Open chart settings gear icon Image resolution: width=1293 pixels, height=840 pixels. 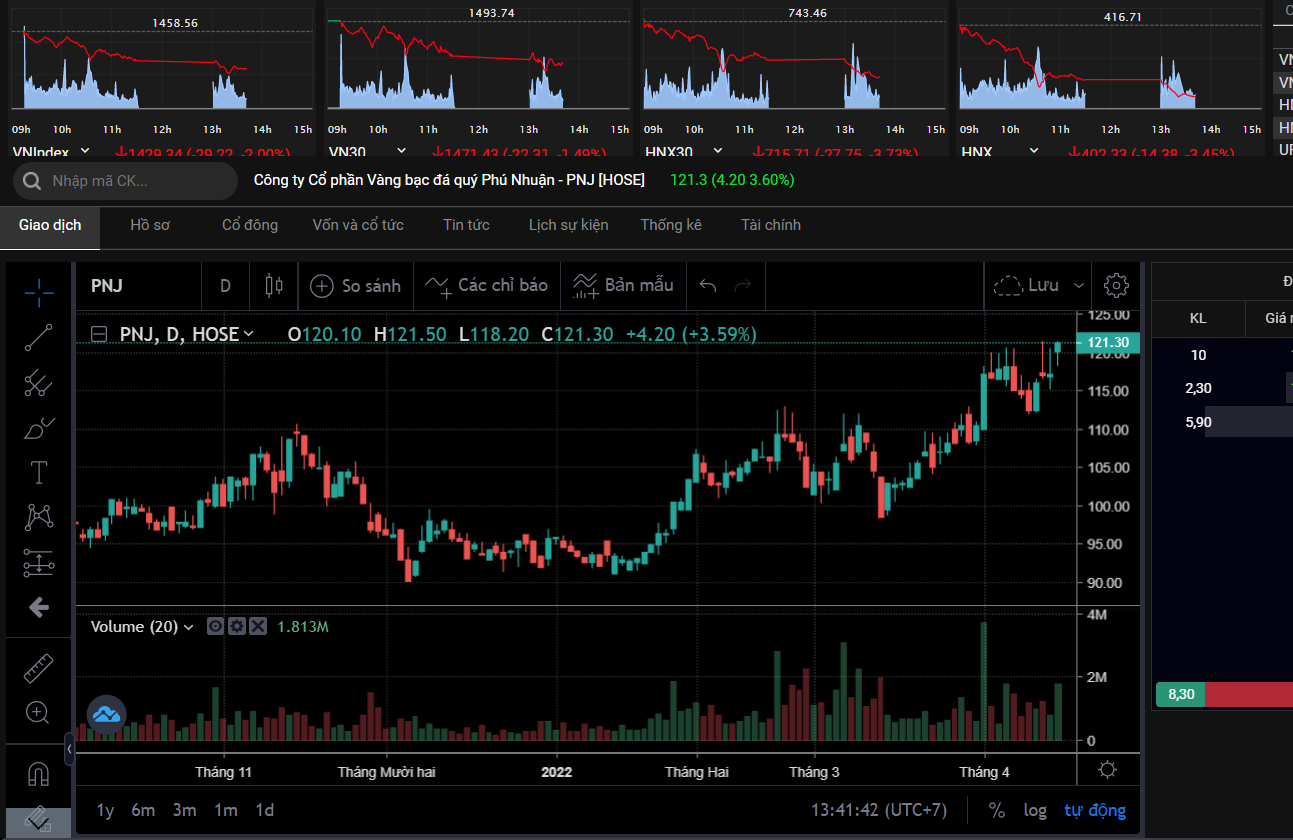[x=1116, y=286]
